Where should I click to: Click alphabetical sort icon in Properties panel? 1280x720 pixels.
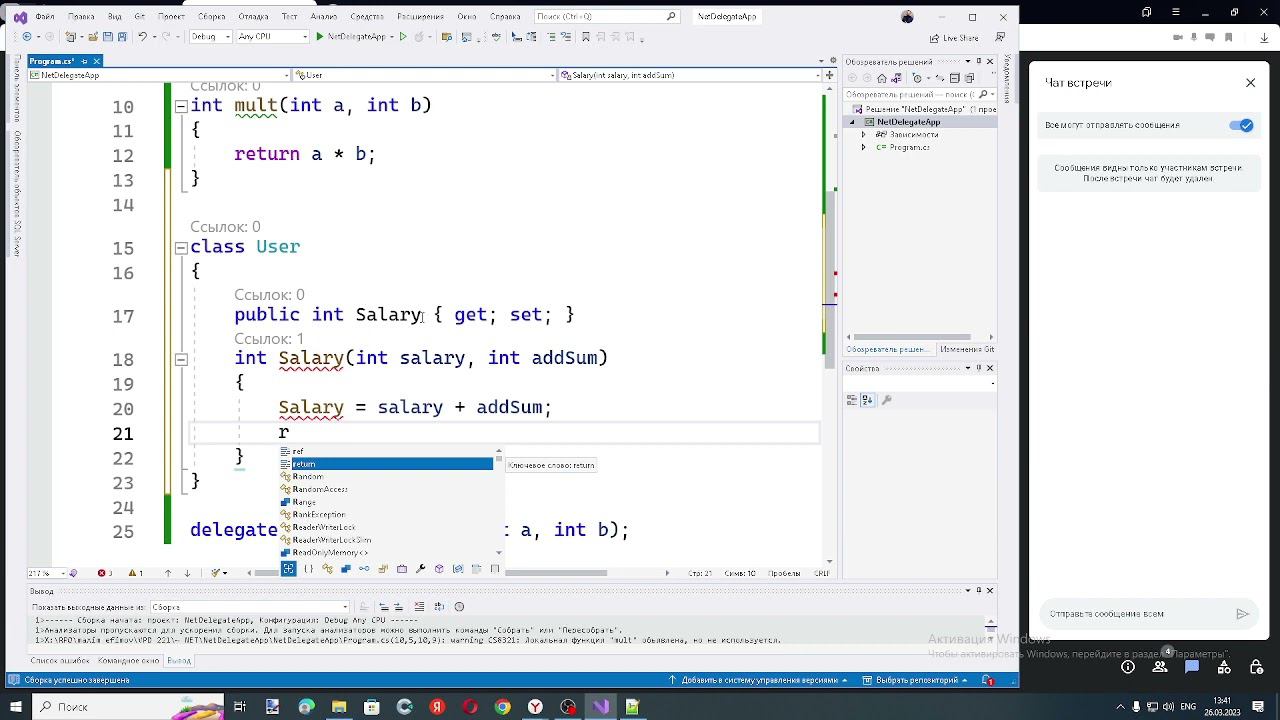pyautogui.click(x=869, y=400)
